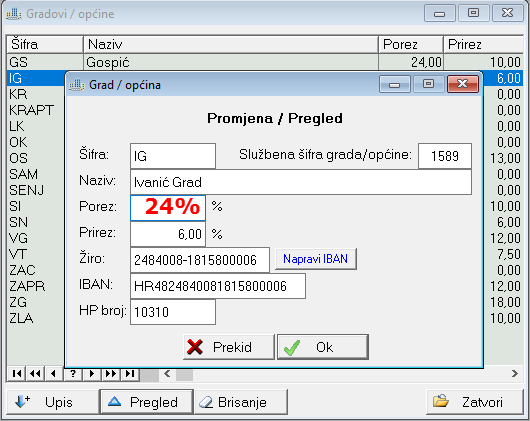Screen dimensions: 530x421
Task: Click the Pregled button
Action: [x=146, y=402]
